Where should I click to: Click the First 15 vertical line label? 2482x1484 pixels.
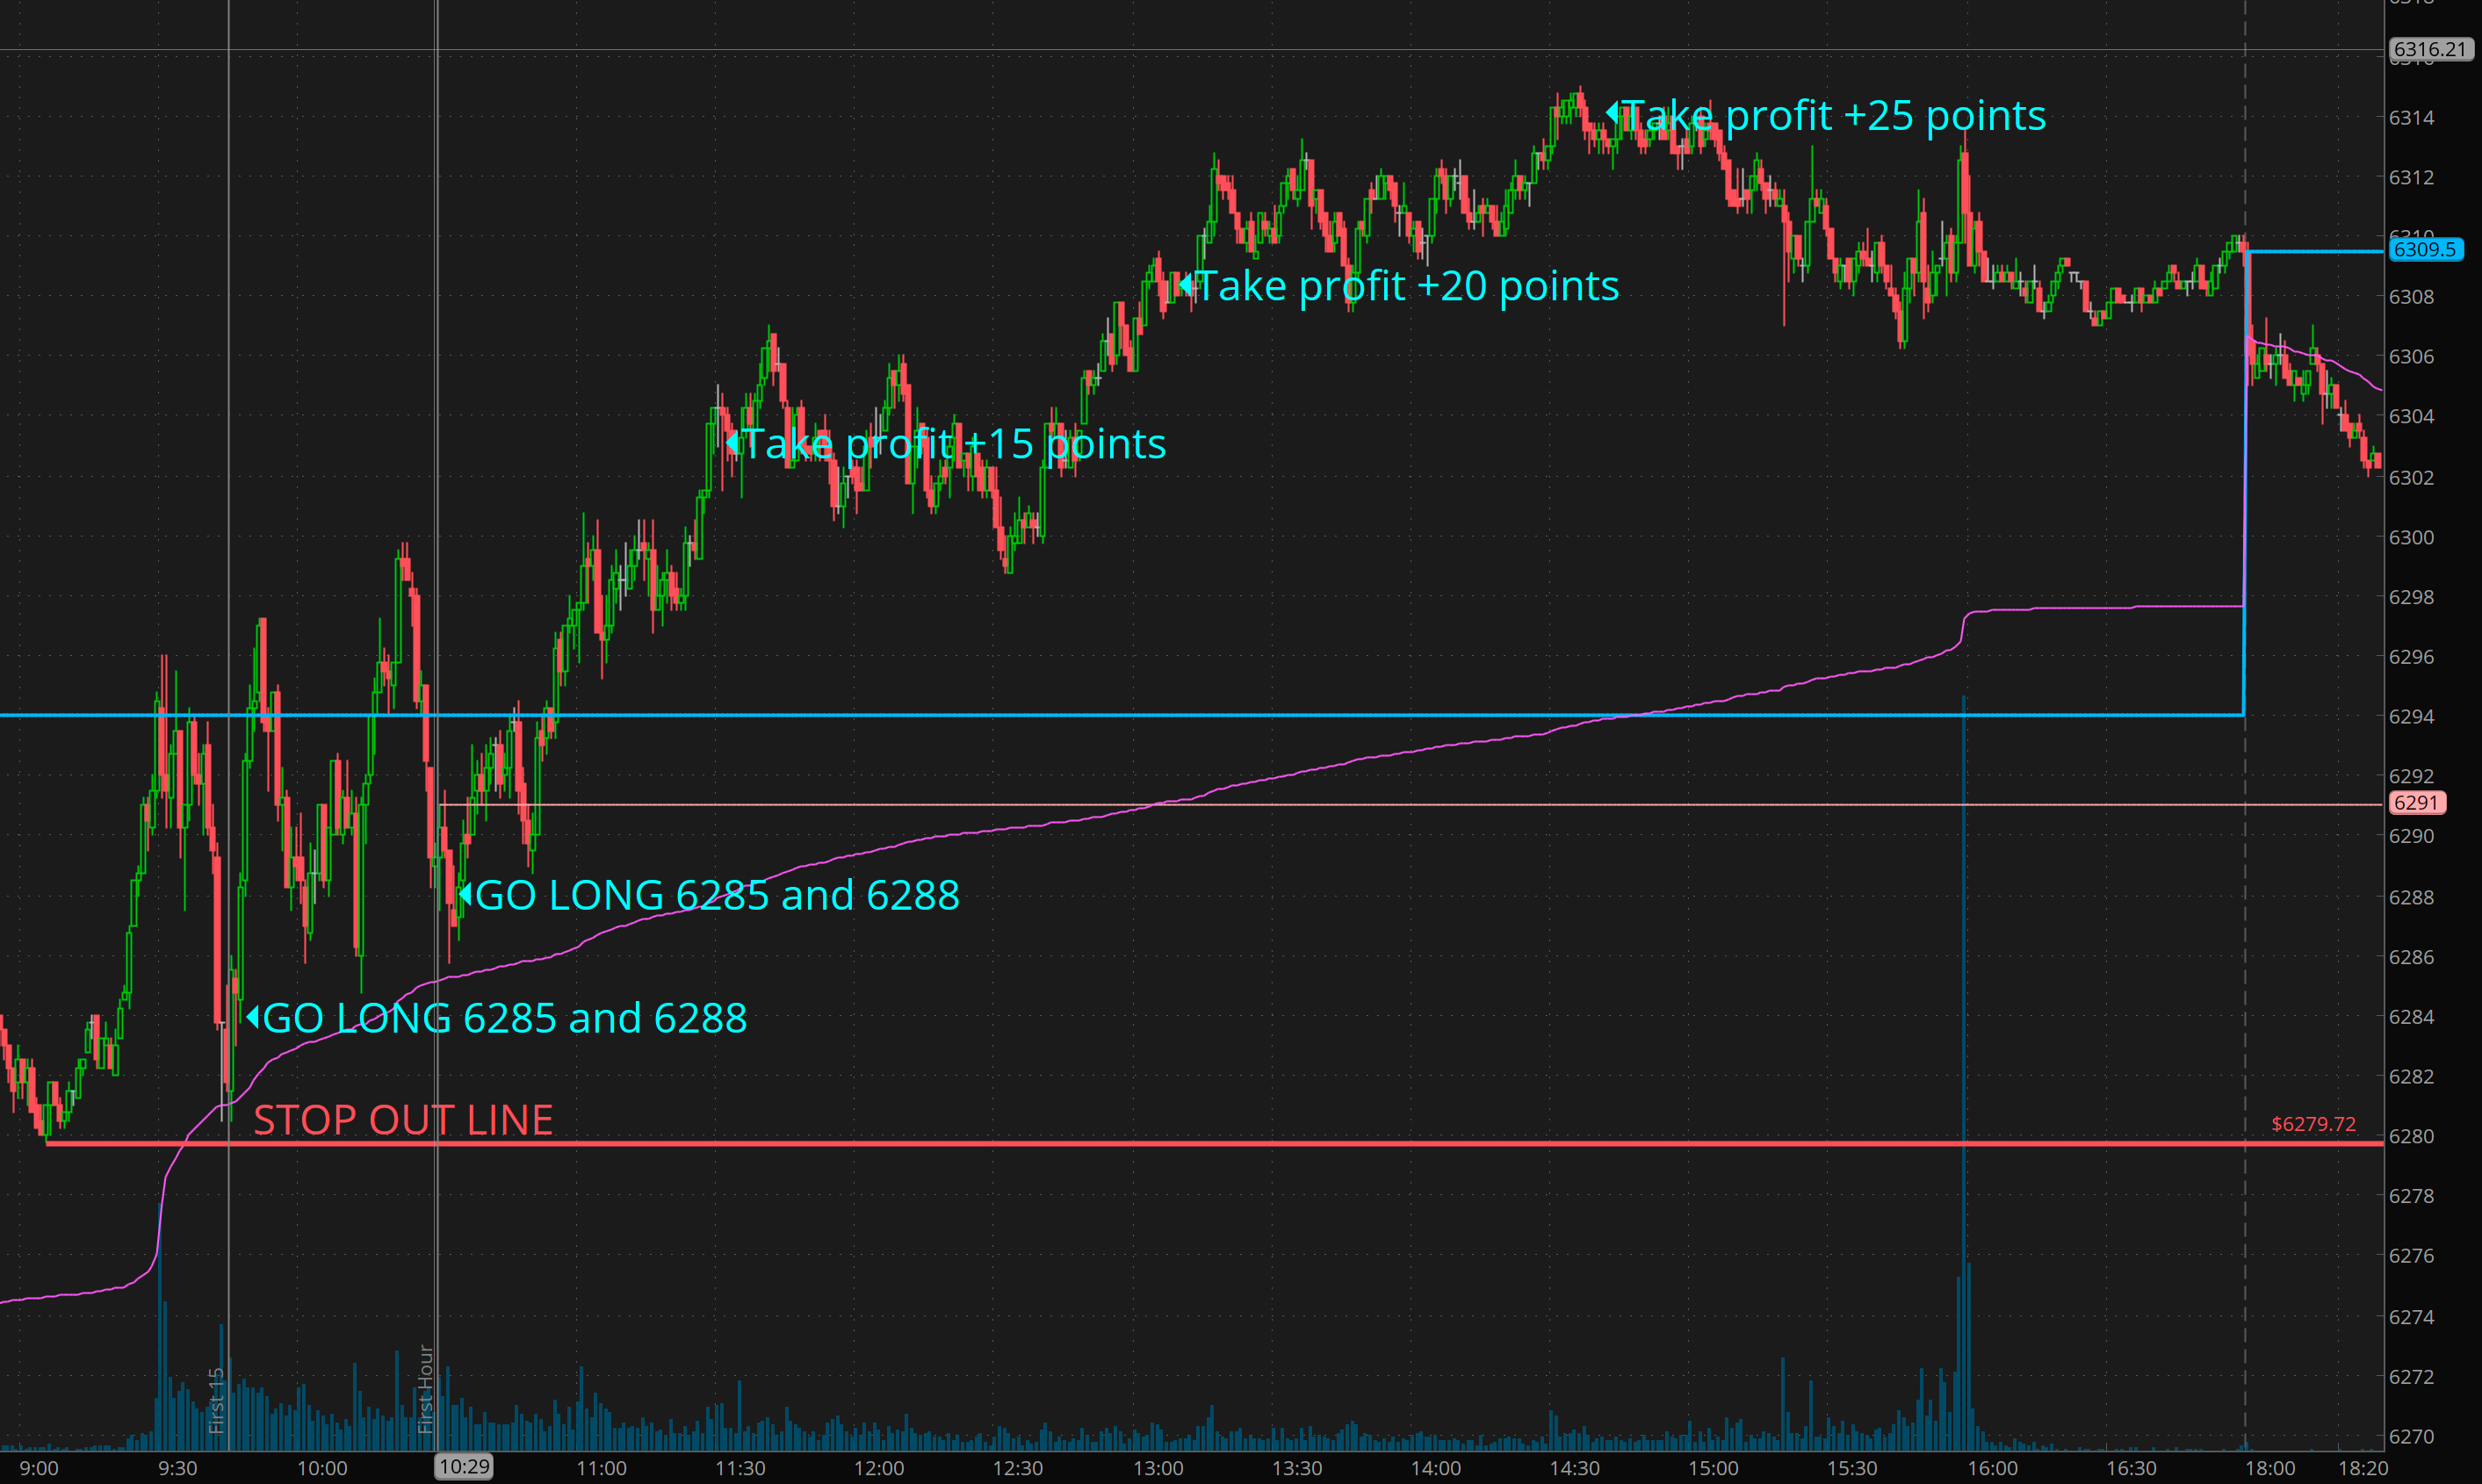coord(215,1400)
